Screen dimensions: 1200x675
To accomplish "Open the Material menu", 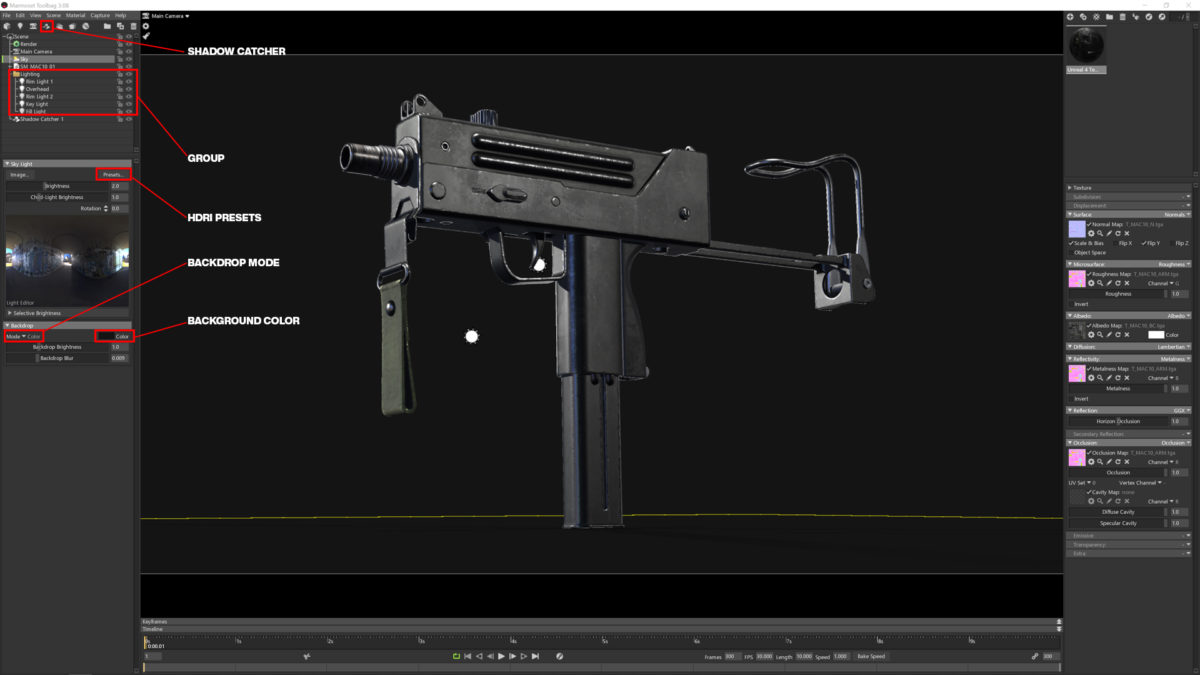I will (75, 15).
